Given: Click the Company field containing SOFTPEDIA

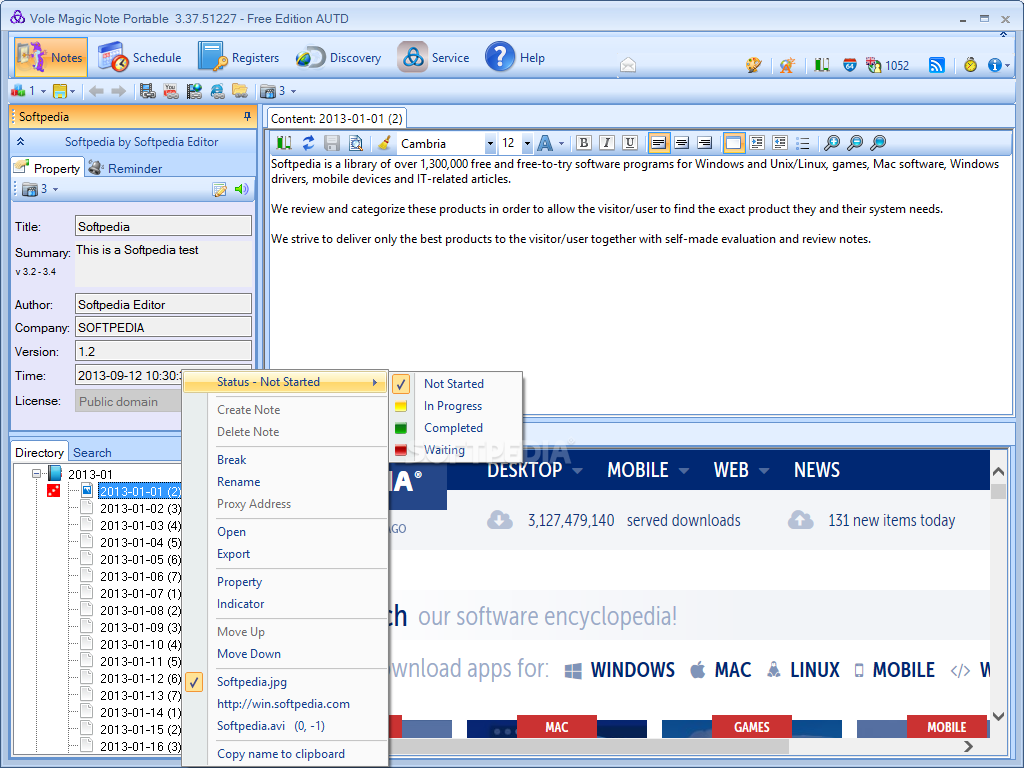Looking at the screenshot, I should pyautogui.click(x=163, y=327).
